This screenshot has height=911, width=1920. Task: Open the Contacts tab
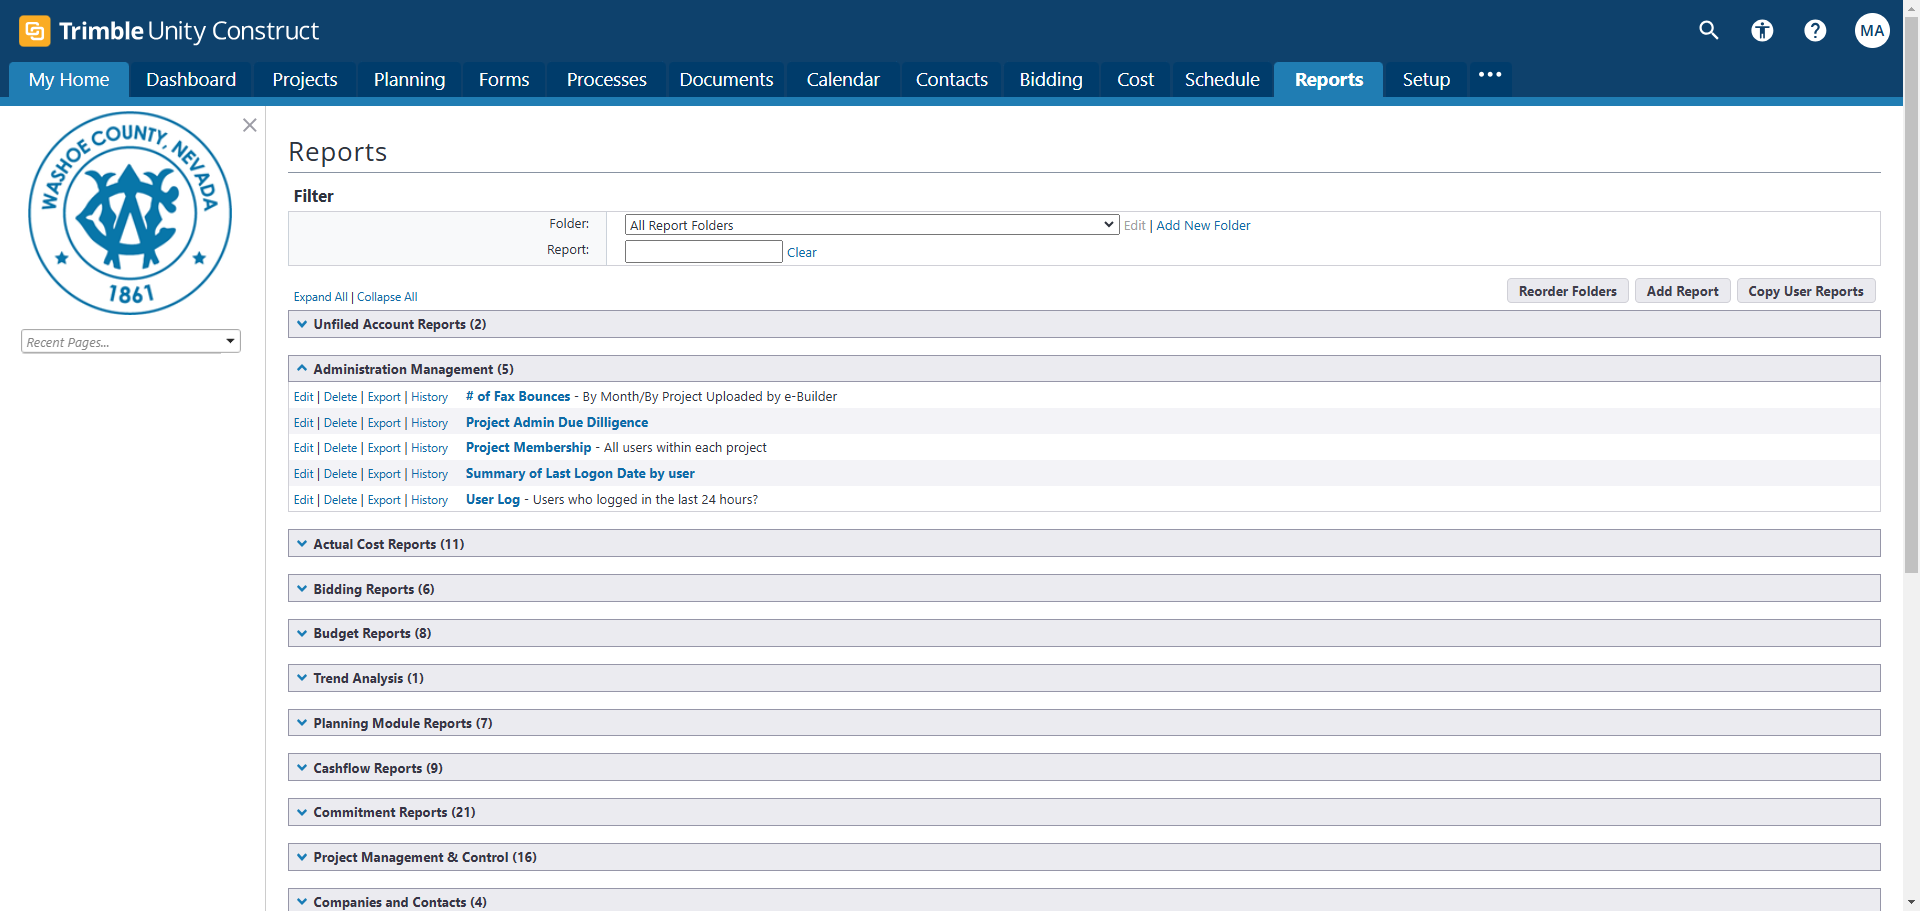tap(951, 80)
